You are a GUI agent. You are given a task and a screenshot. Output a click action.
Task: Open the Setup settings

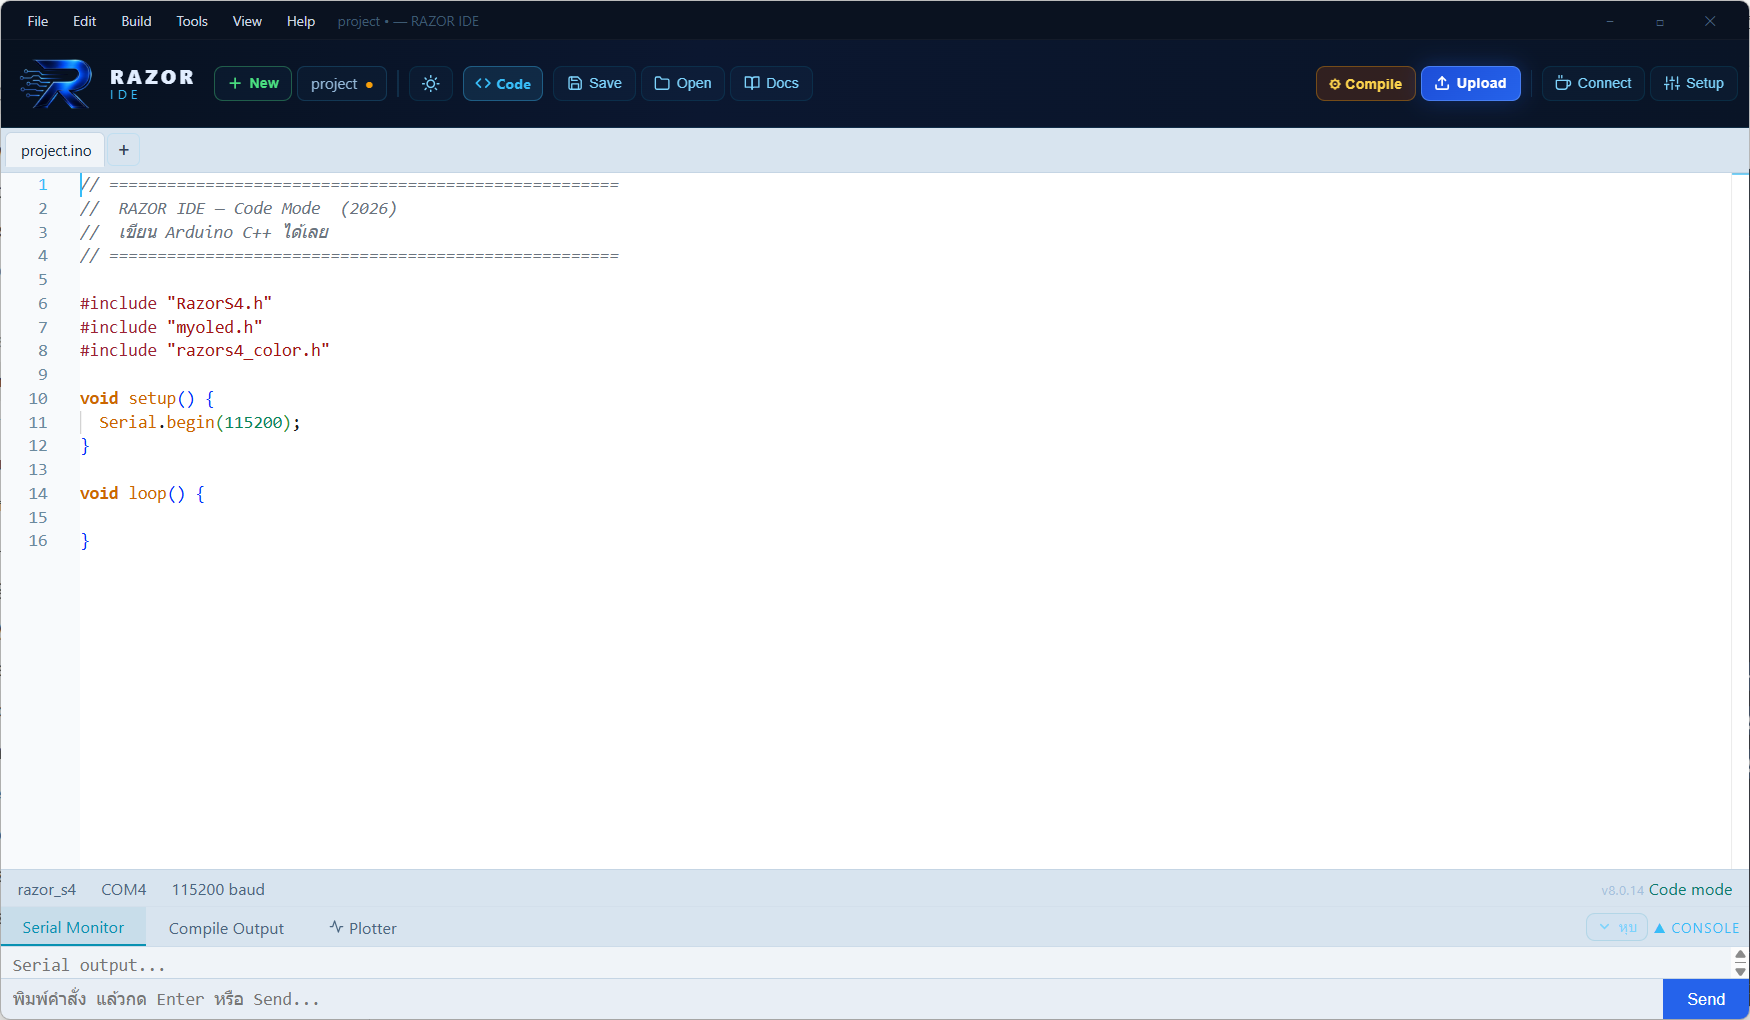(1694, 84)
